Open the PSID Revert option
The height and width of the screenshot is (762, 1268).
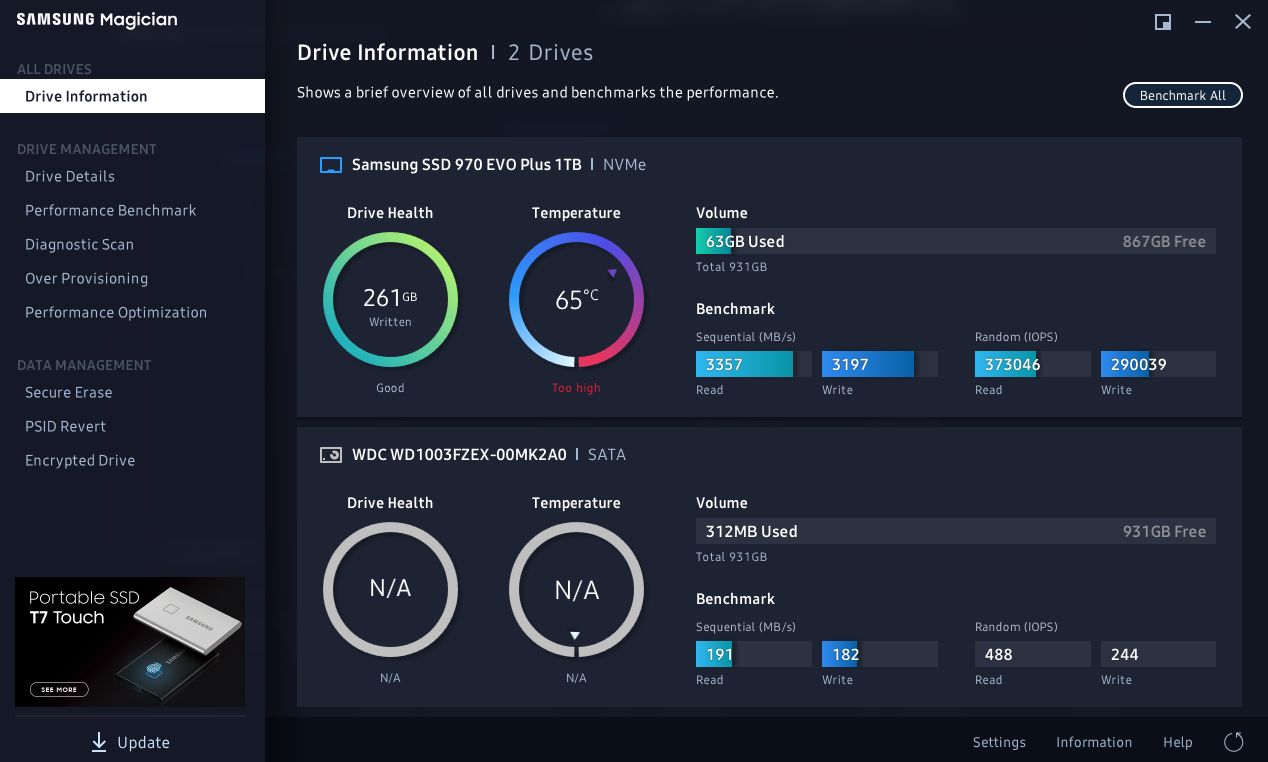pos(65,426)
